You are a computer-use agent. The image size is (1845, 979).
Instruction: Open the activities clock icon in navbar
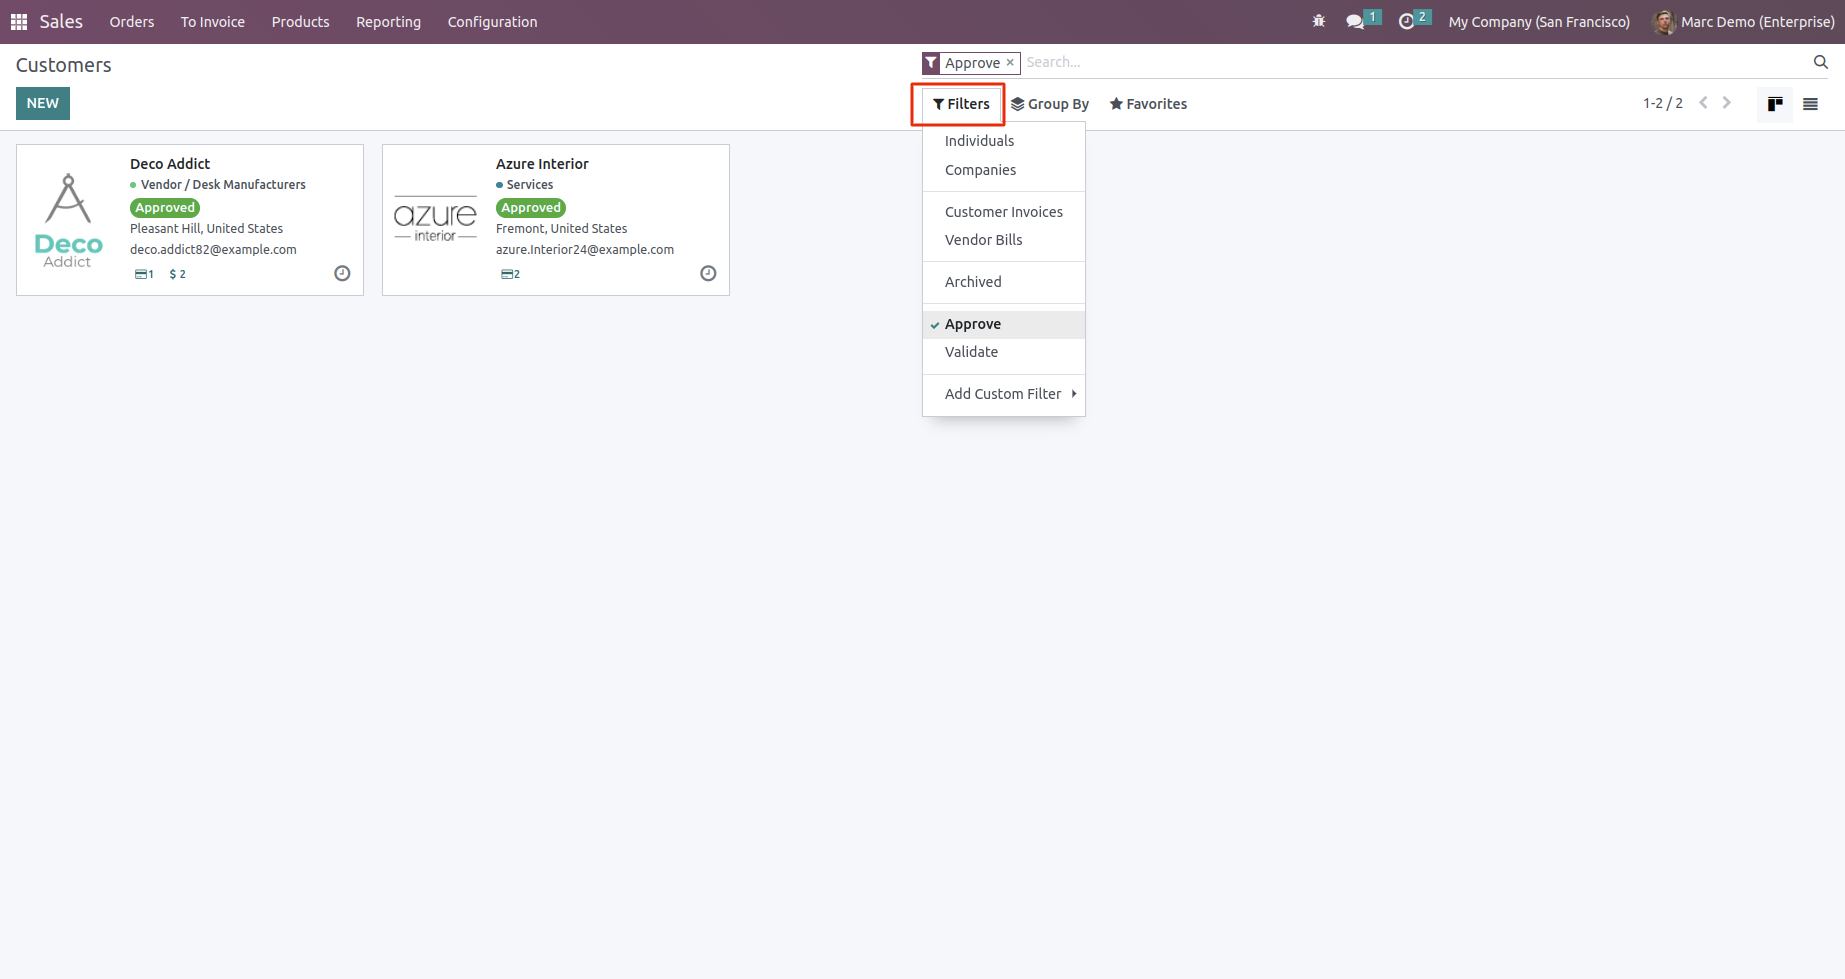1407,21
